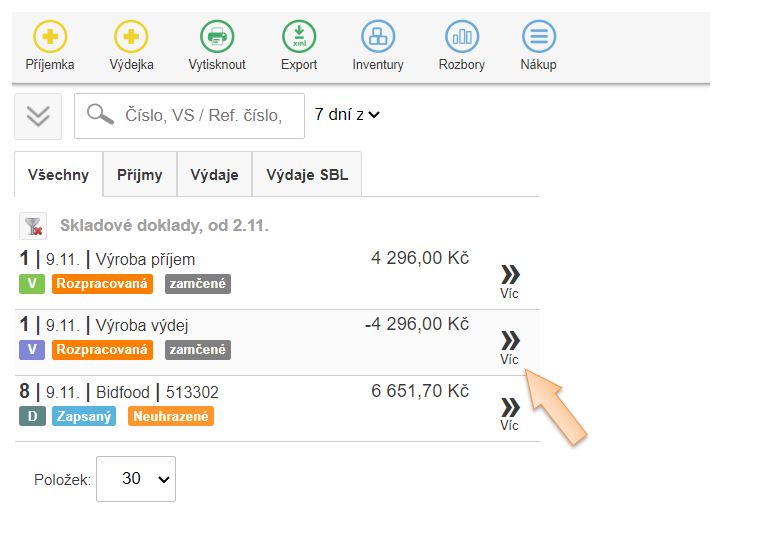Screen dimensions: 774x542
Task: Open the 7 dní period dropdown
Action: coord(347,115)
